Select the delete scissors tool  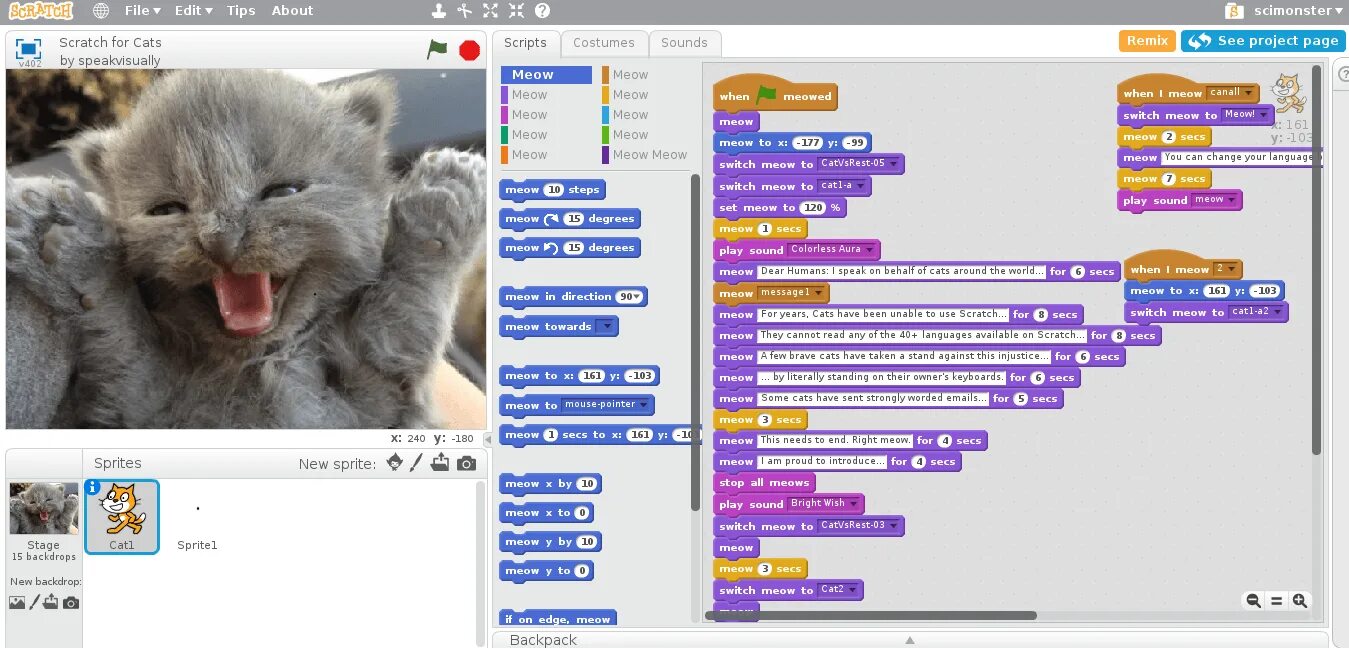click(x=464, y=11)
